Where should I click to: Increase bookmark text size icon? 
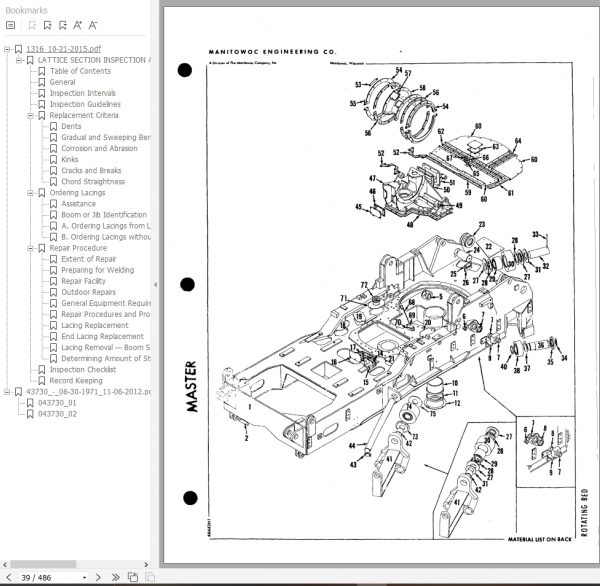(78, 25)
